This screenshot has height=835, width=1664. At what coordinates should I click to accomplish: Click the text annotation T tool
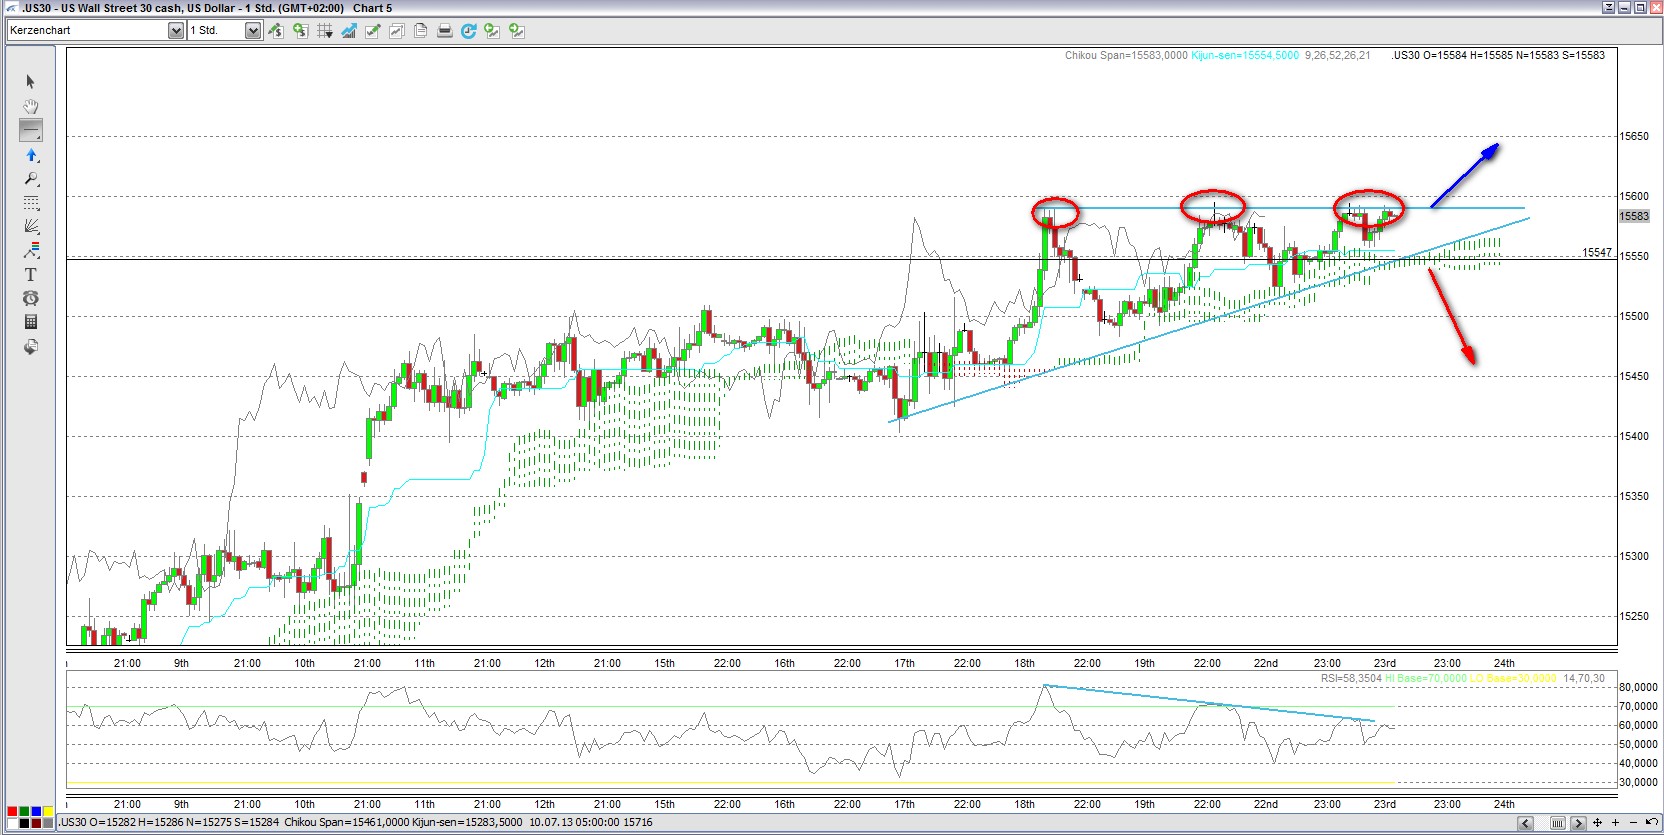click(x=31, y=274)
